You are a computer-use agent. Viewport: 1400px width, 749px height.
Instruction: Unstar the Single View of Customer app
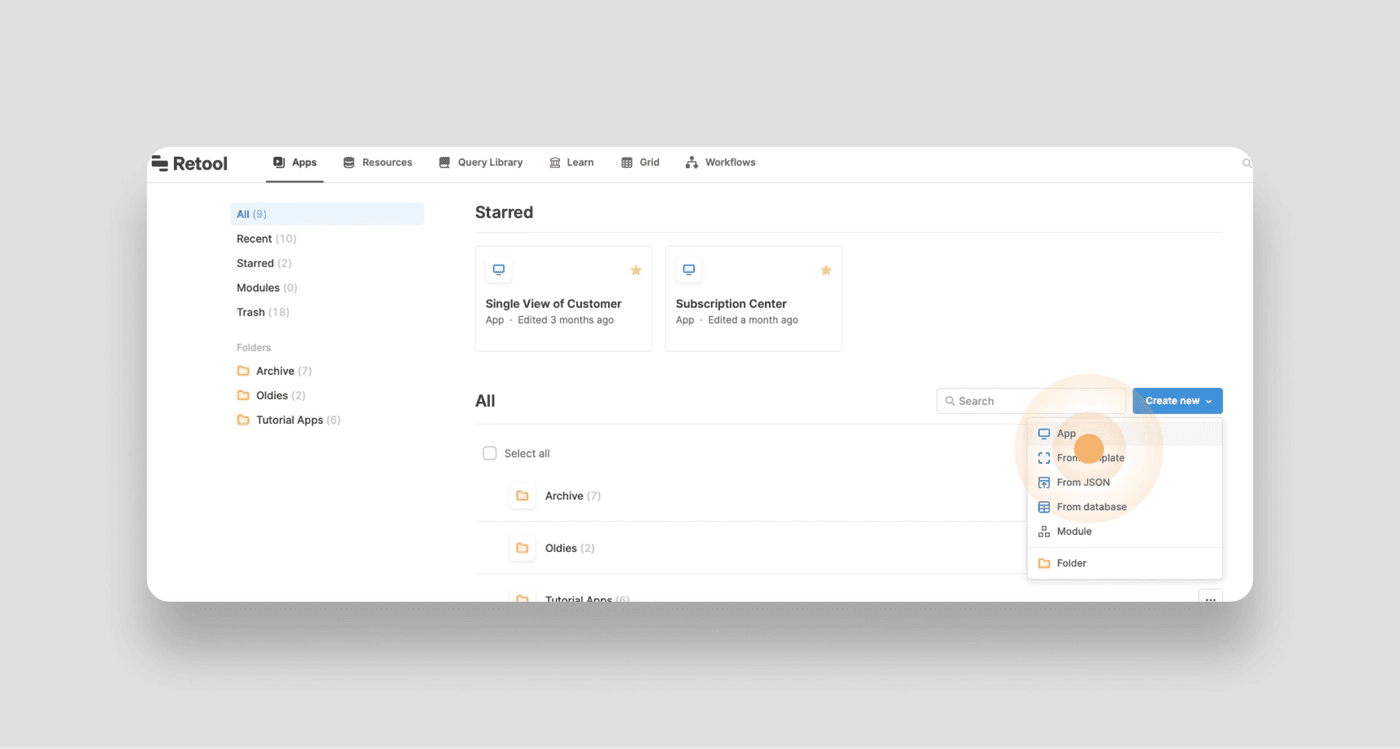click(x=635, y=270)
